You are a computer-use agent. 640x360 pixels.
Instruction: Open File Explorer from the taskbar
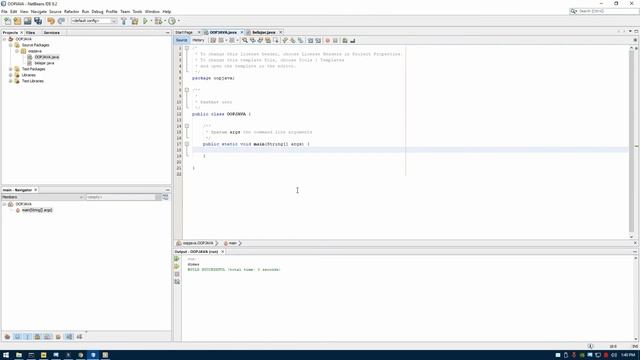19,355
